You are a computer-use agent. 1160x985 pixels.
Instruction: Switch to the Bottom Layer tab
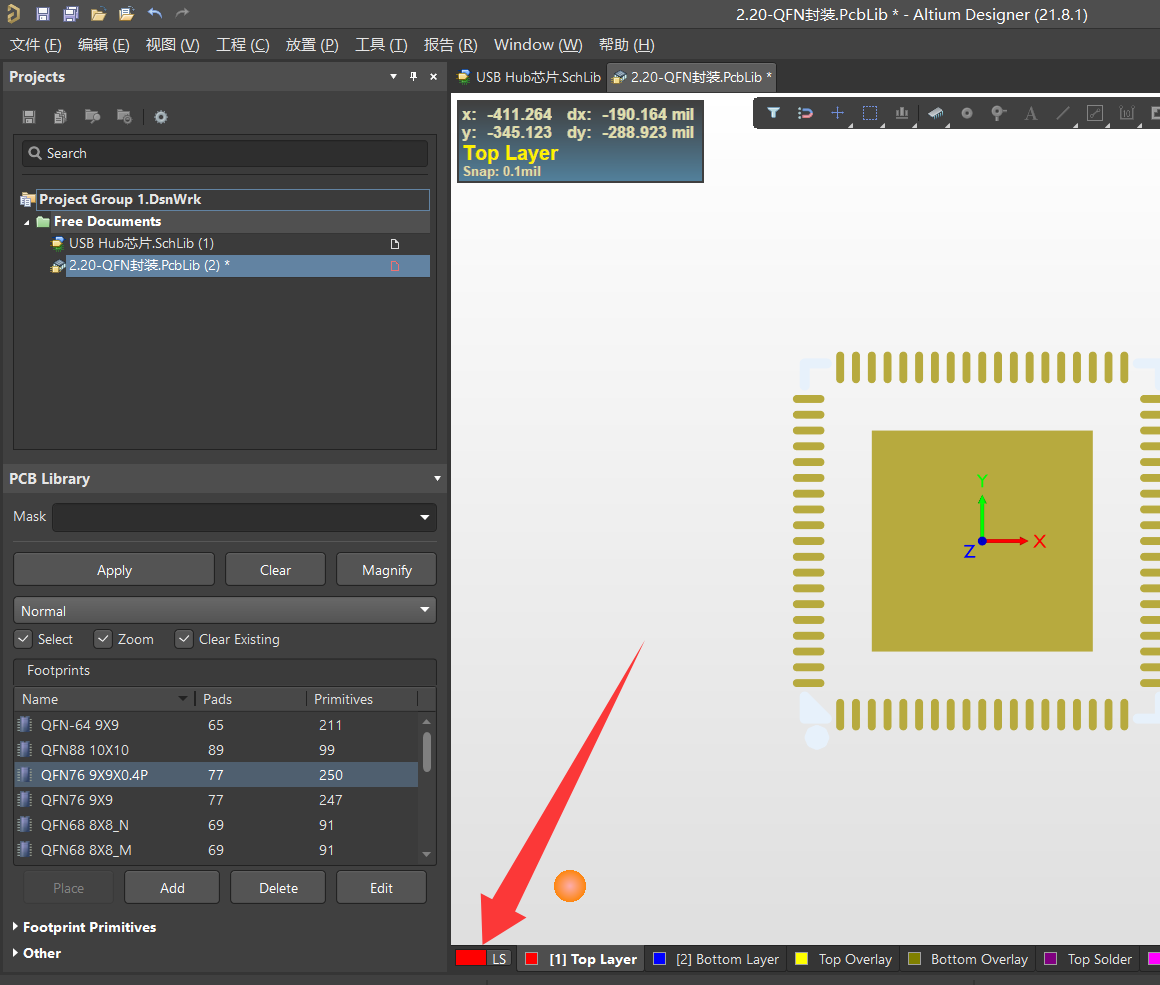coord(716,959)
